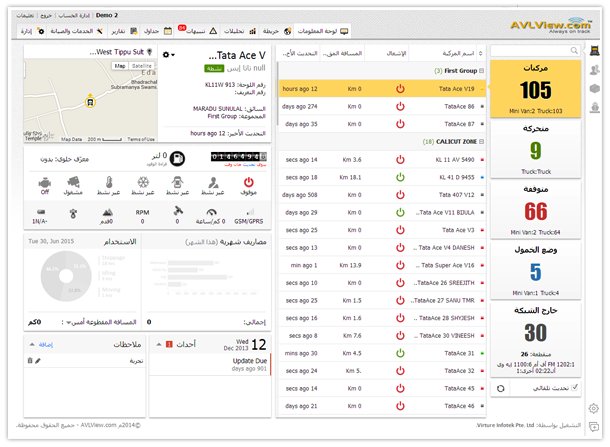Switch the map to Satellite view
610x447 pixels.
(142, 66)
